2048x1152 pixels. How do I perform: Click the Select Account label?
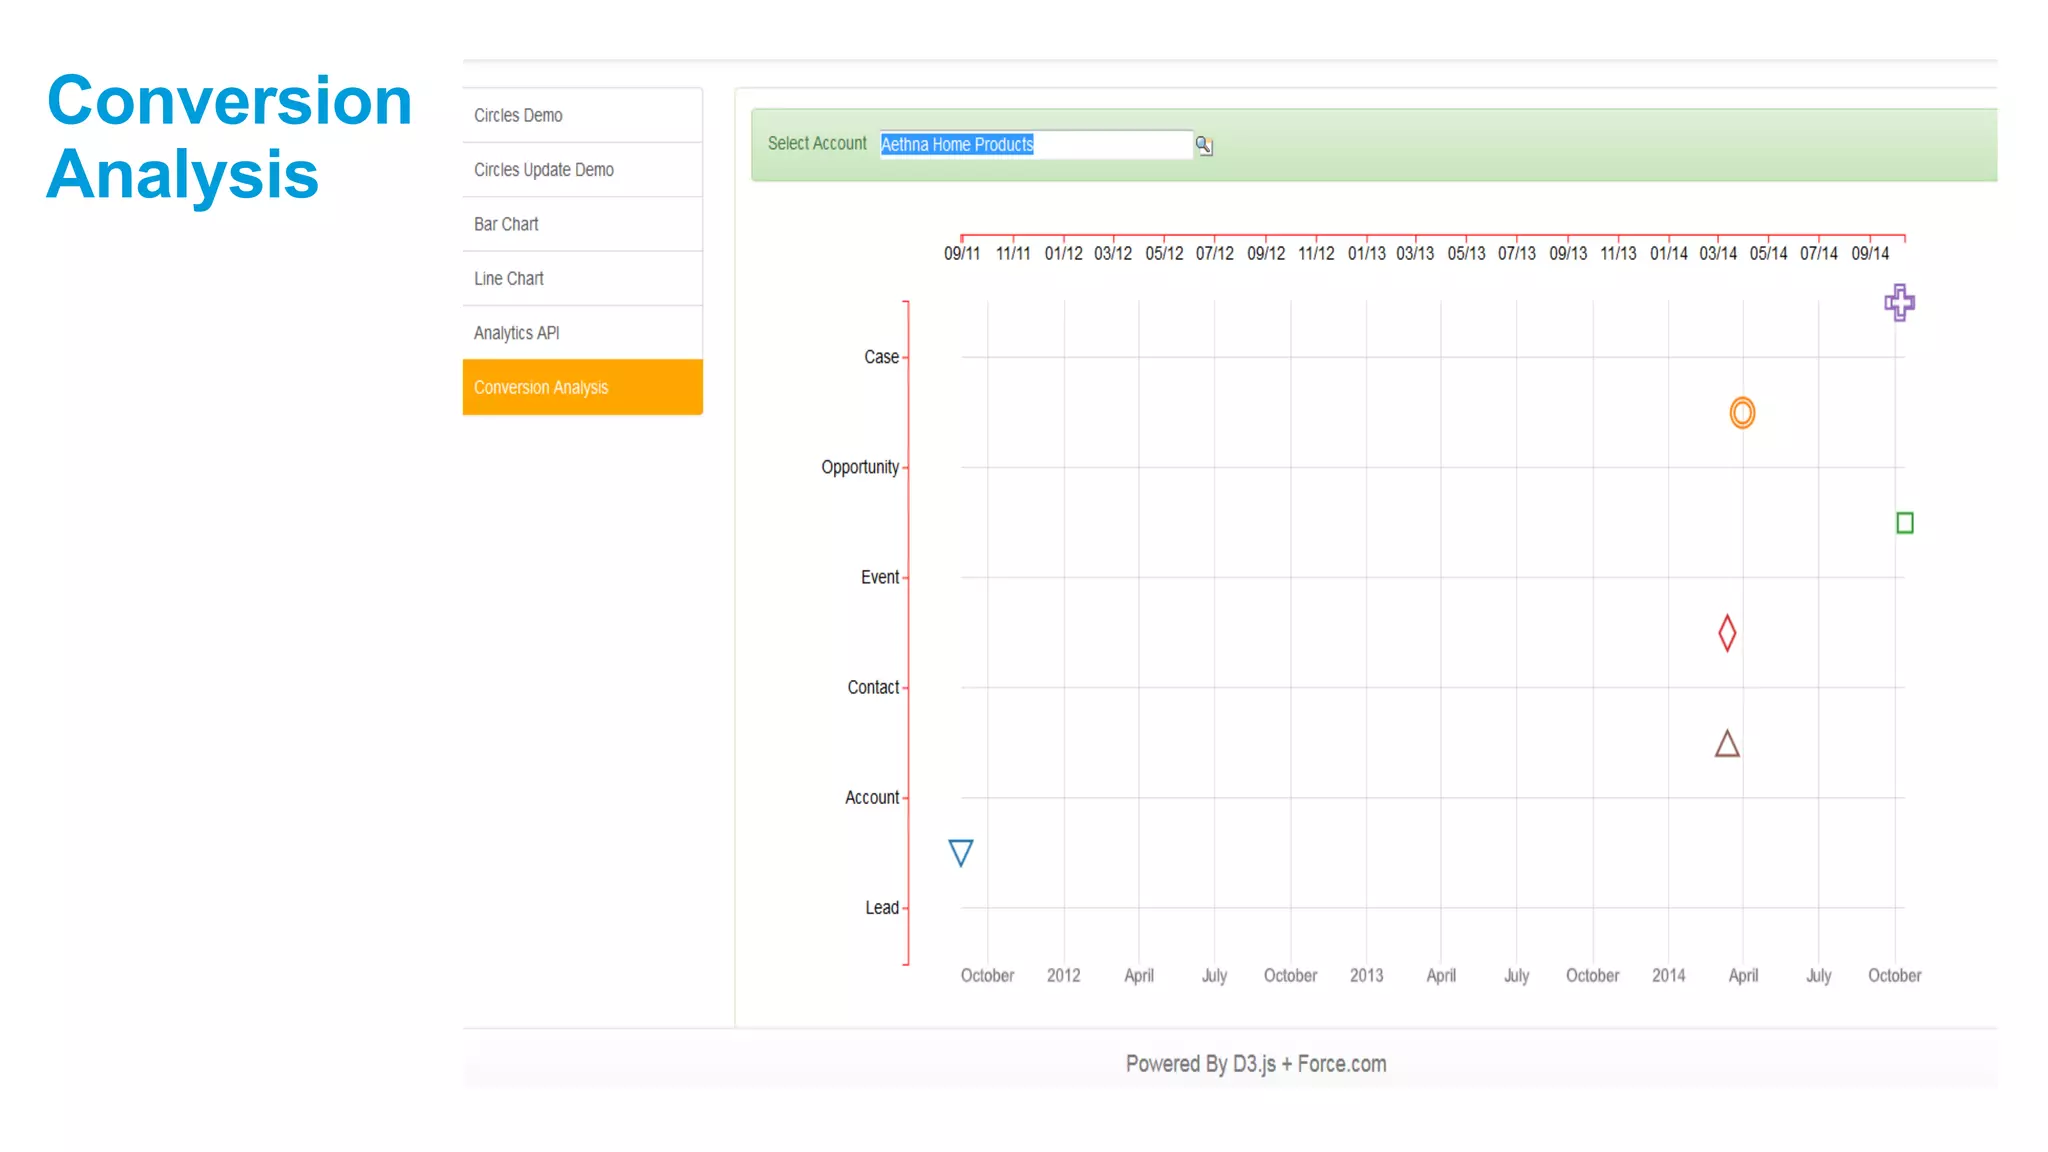(x=817, y=144)
